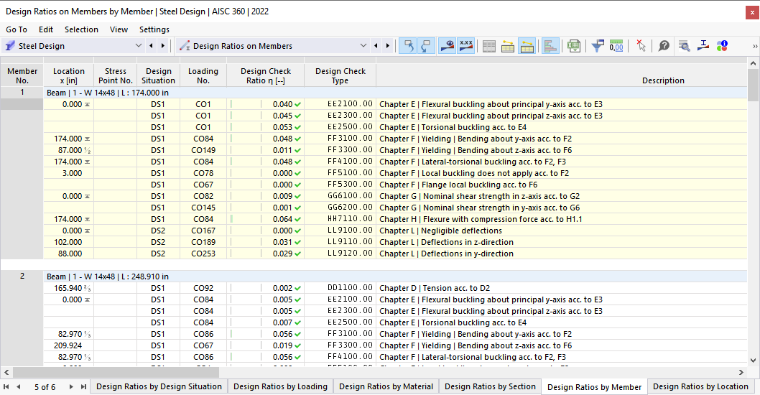Click horizontal scrollbar left arrow

(x=6, y=372)
